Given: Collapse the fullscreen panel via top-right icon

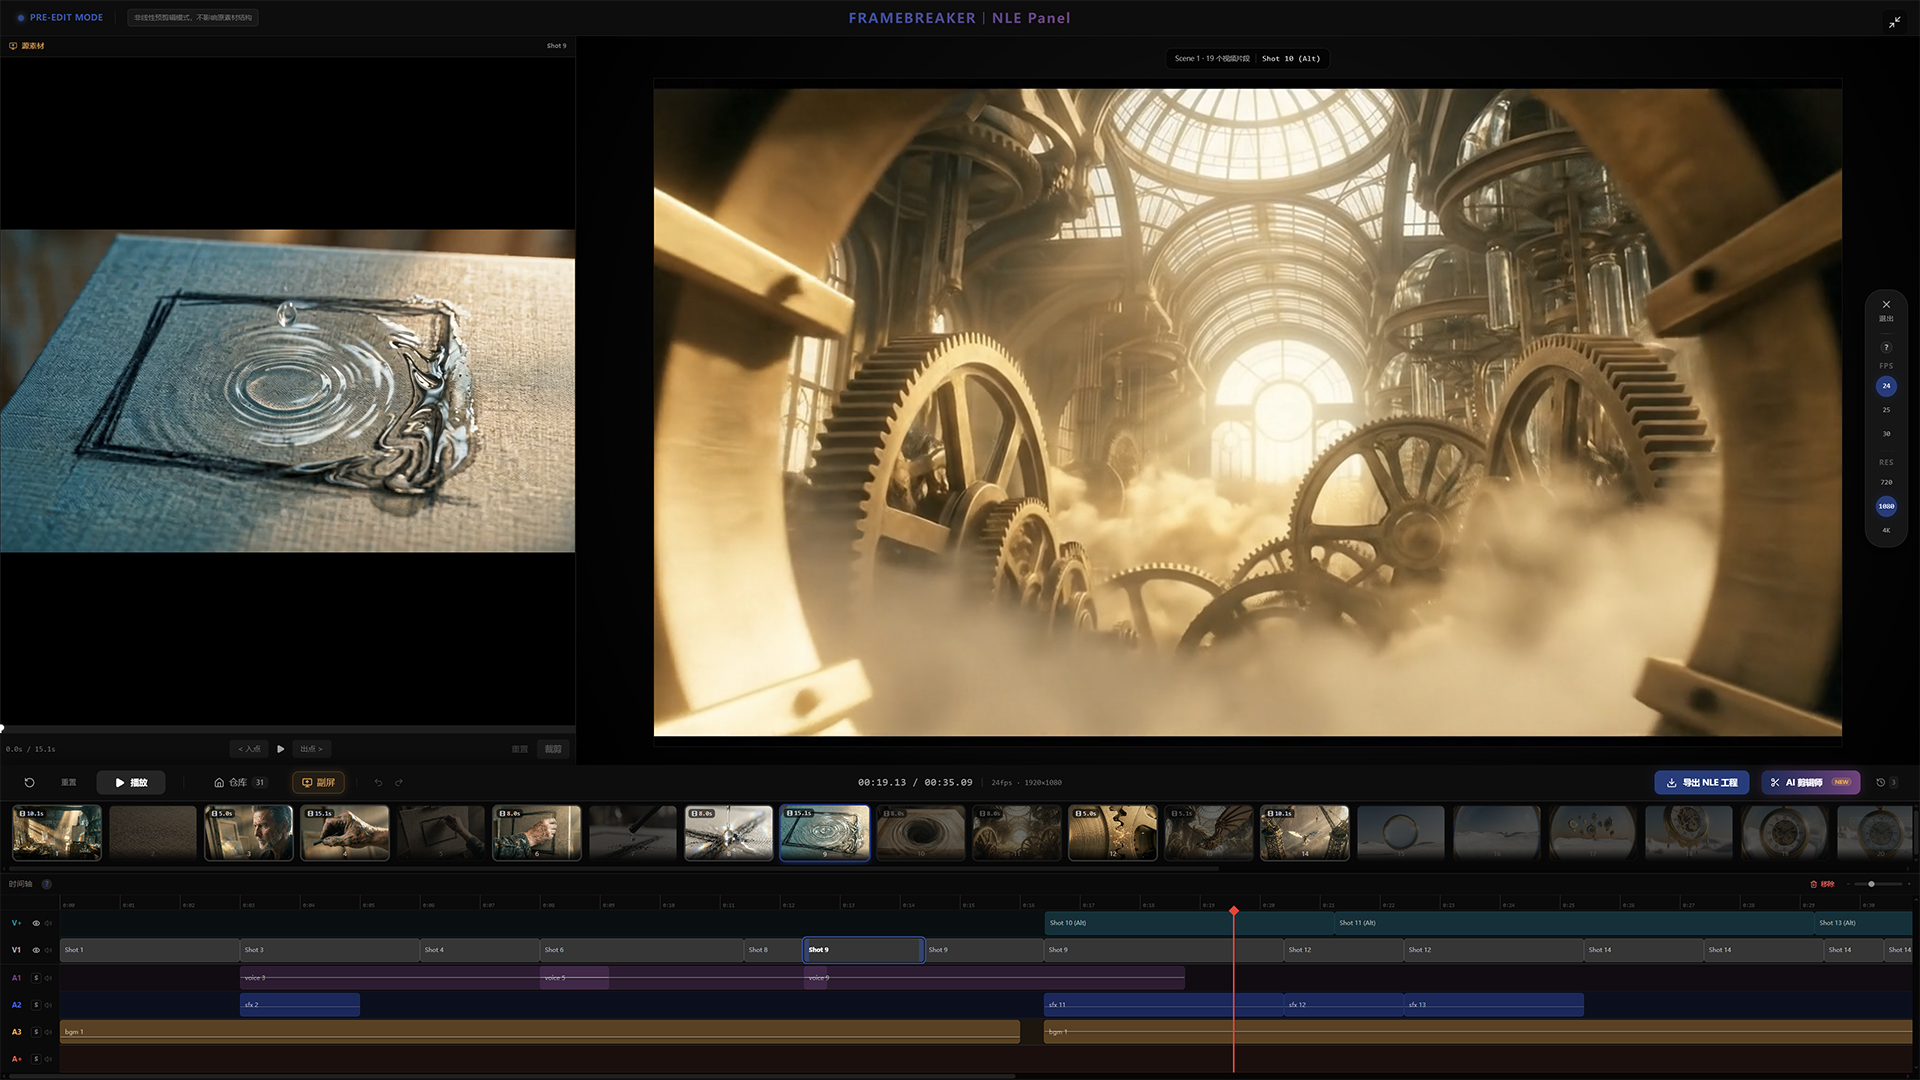Looking at the screenshot, I should [x=1894, y=22].
